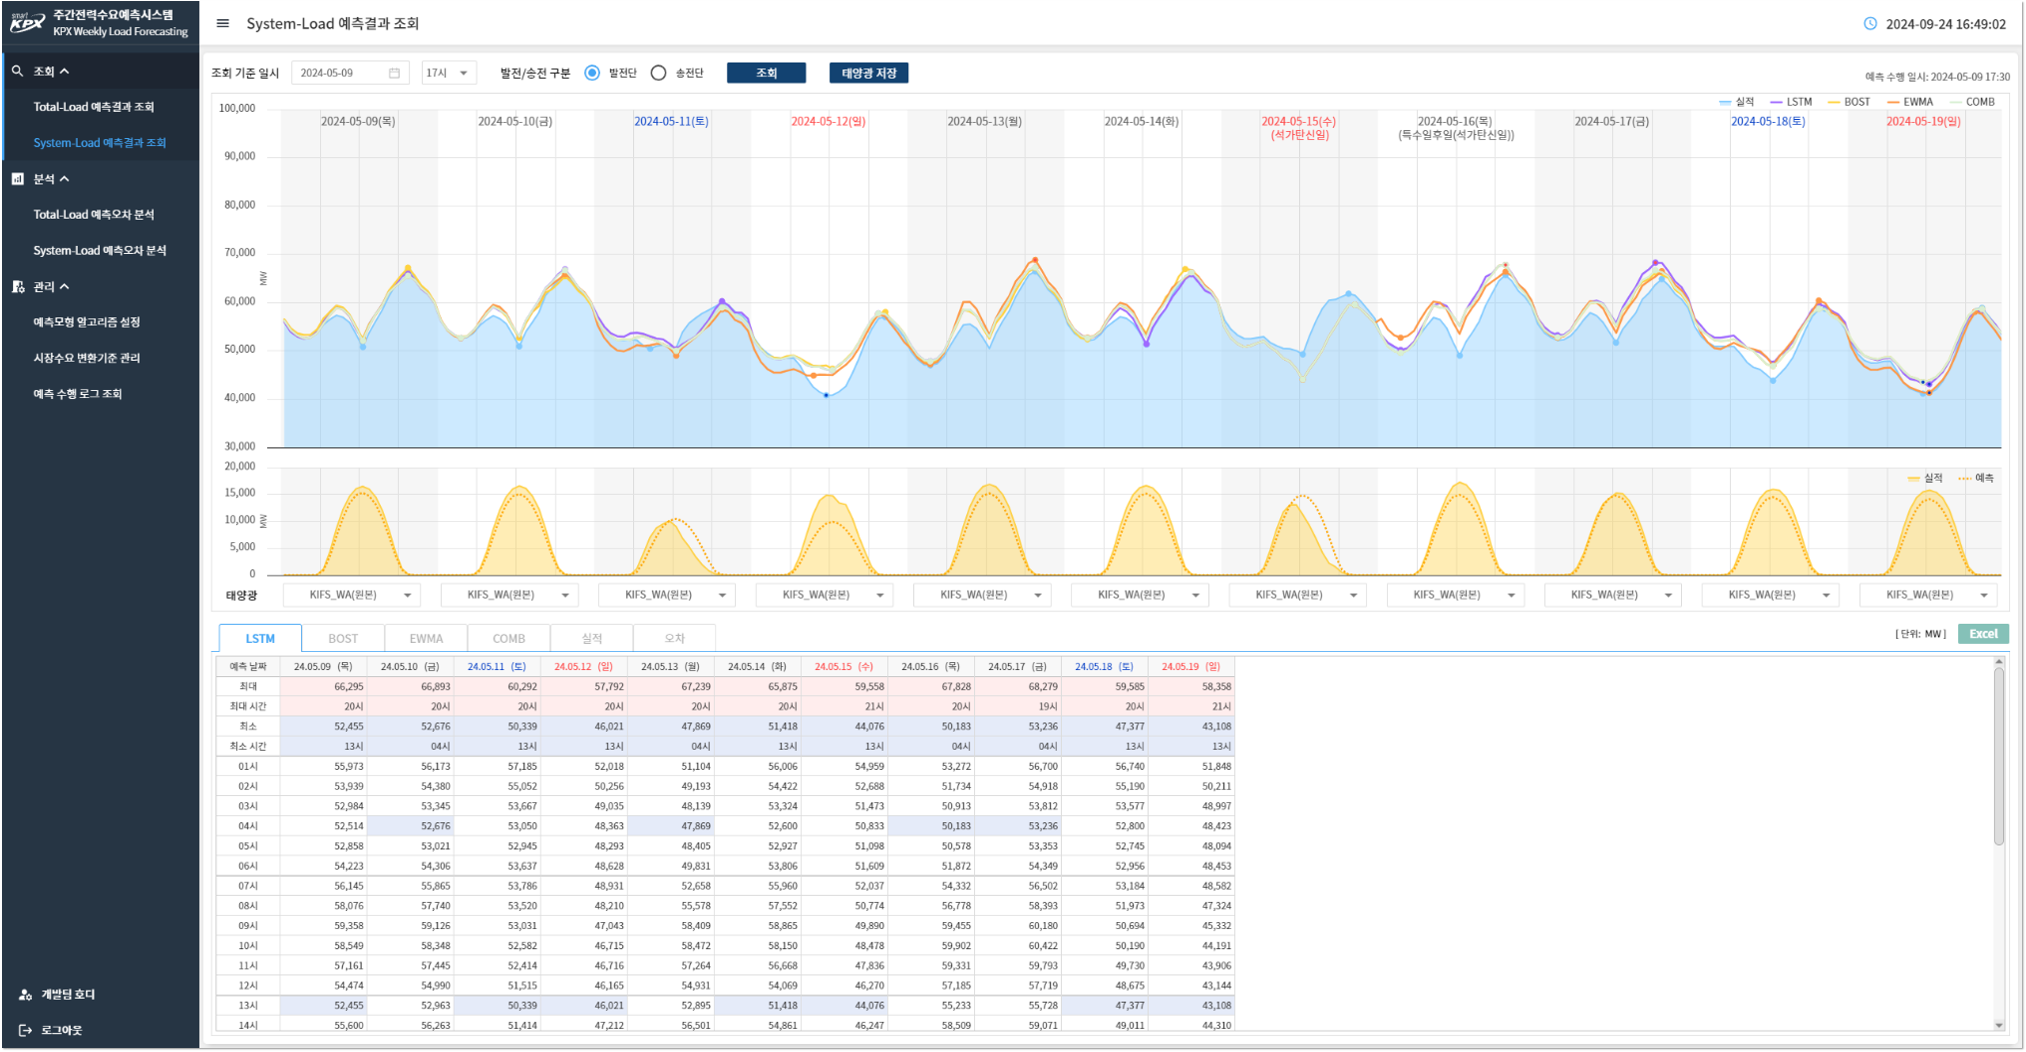Select the 발전단 radio button

[592, 73]
